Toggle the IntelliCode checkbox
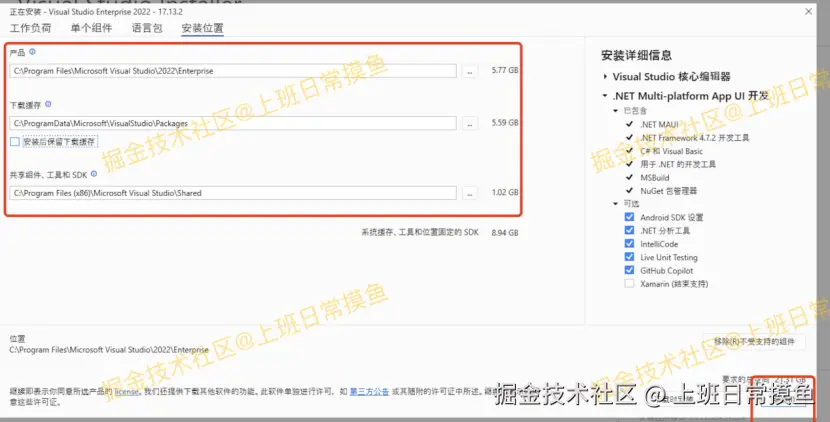The width and height of the screenshot is (830, 422). [629, 244]
